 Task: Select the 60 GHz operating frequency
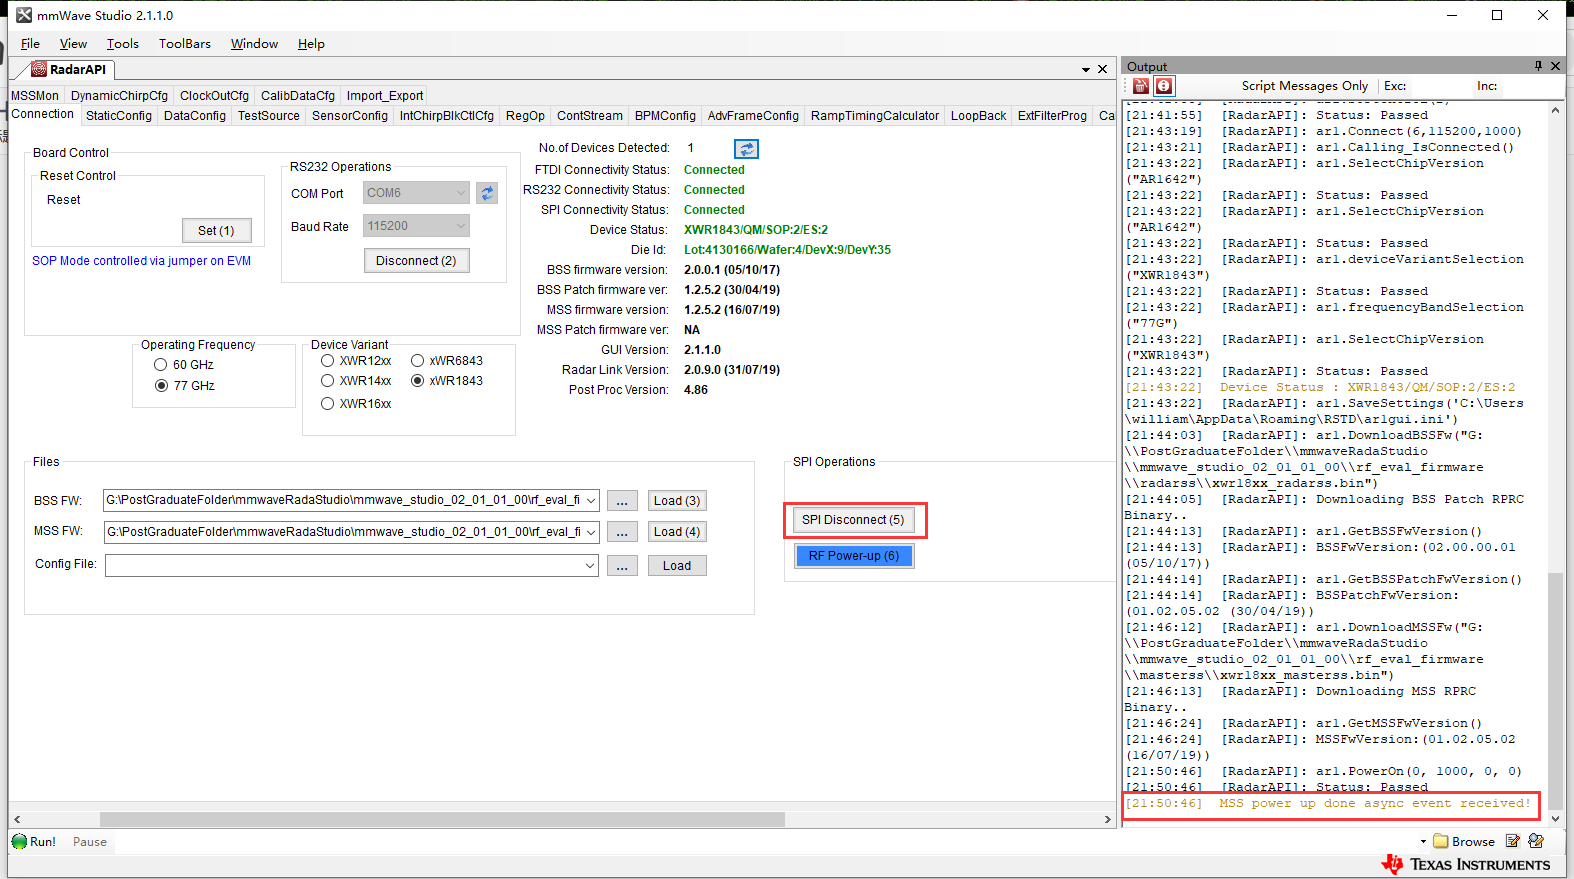pos(160,365)
